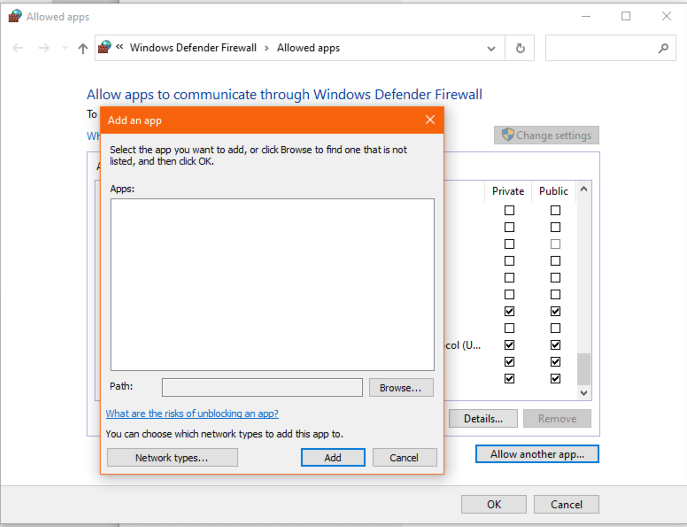
Task: Open Details for the selected app
Action: (x=483, y=419)
